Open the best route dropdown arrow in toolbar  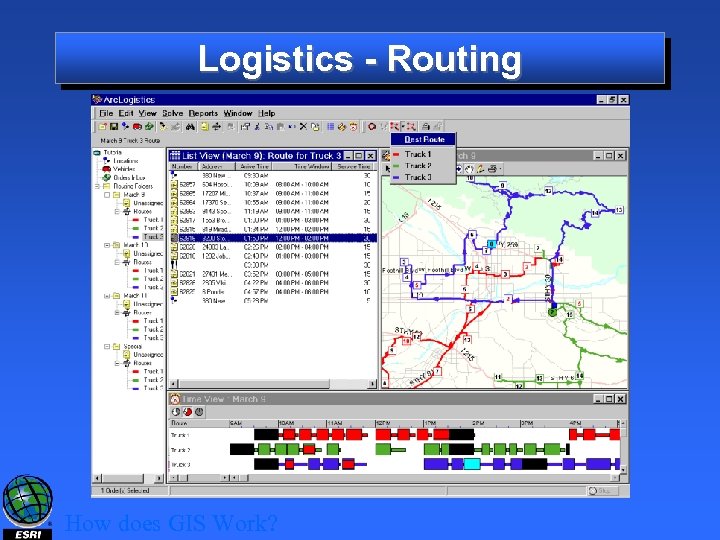coord(402,126)
